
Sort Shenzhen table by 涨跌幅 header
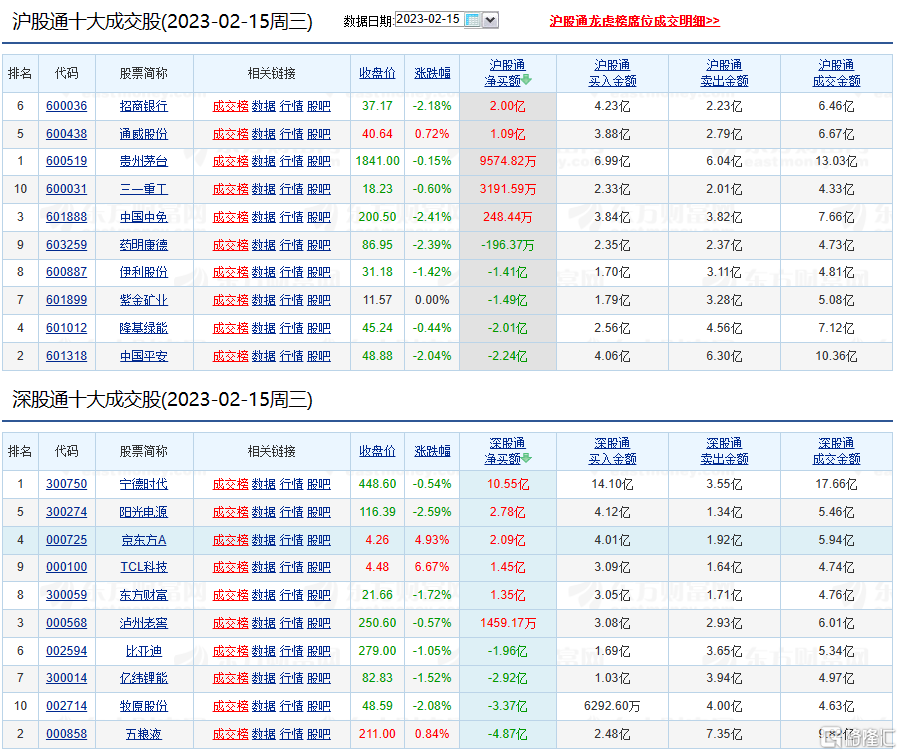pos(432,451)
